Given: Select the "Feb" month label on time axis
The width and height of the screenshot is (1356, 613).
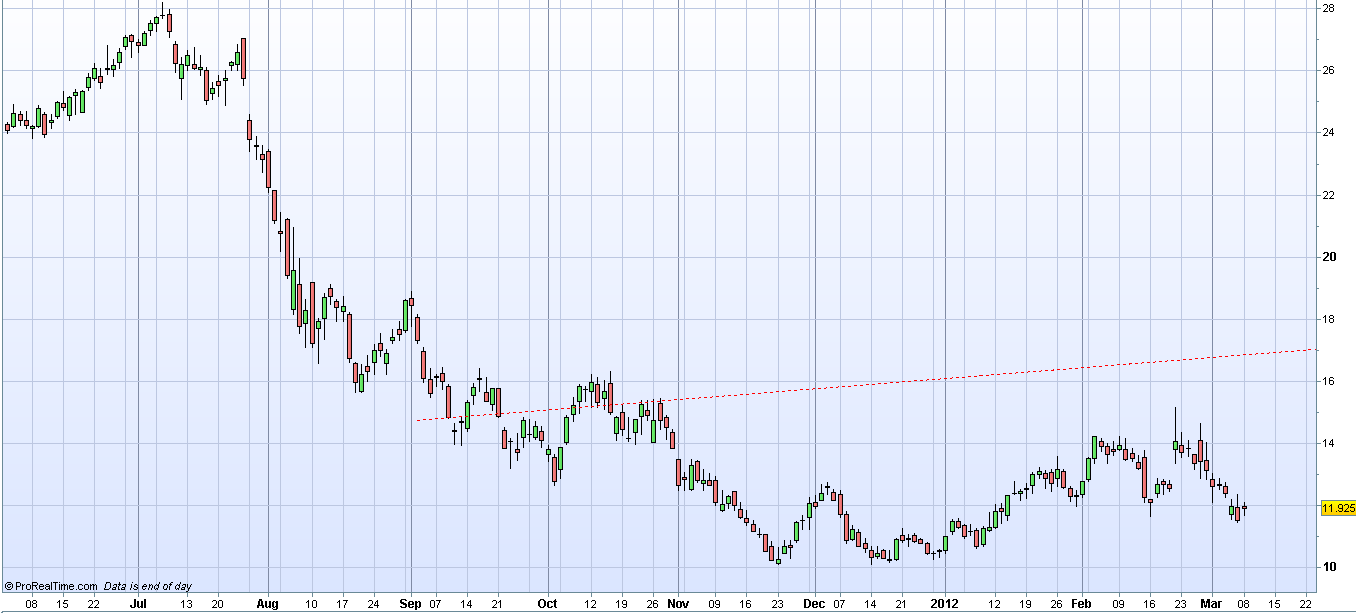Looking at the screenshot, I should [x=1082, y=604].
